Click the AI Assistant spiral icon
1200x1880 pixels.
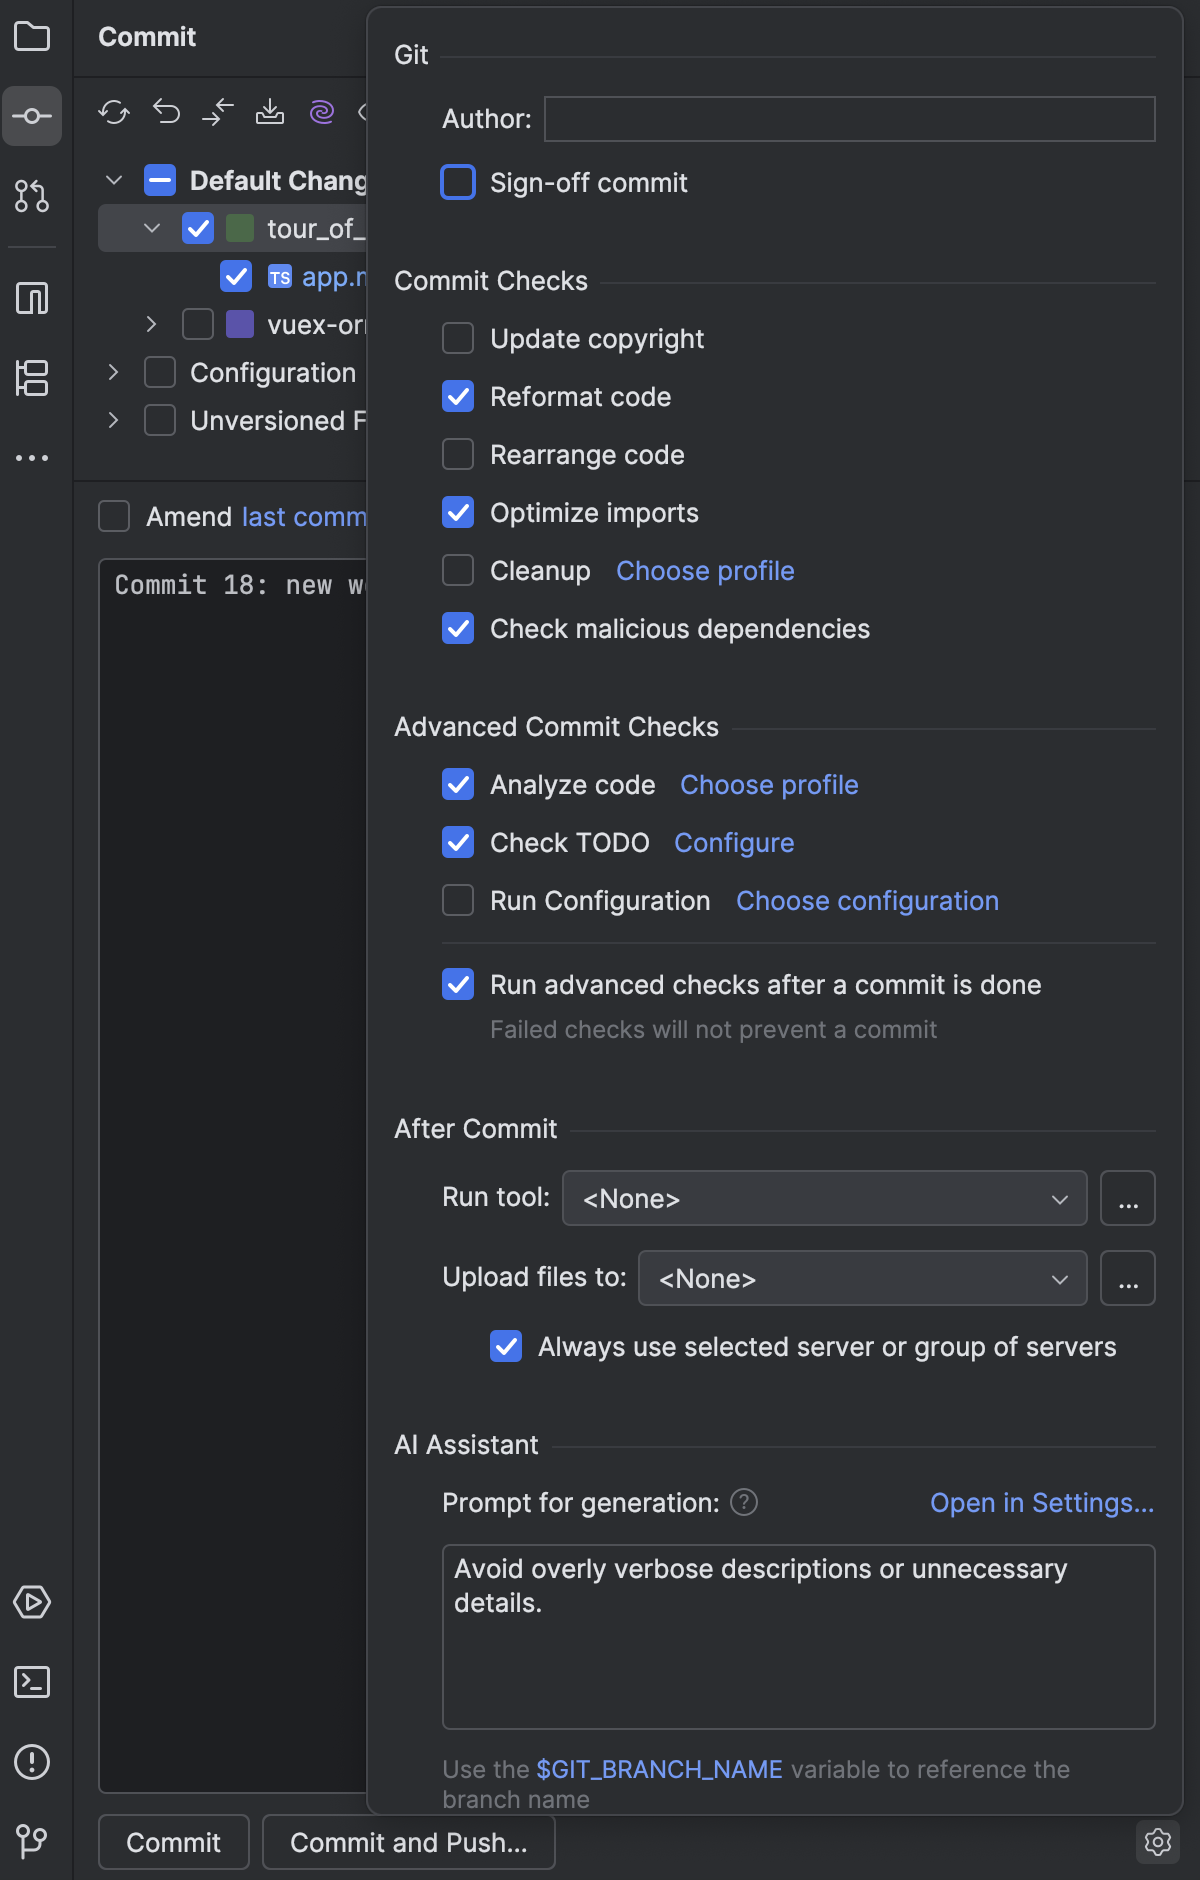(x=322, y=112)
